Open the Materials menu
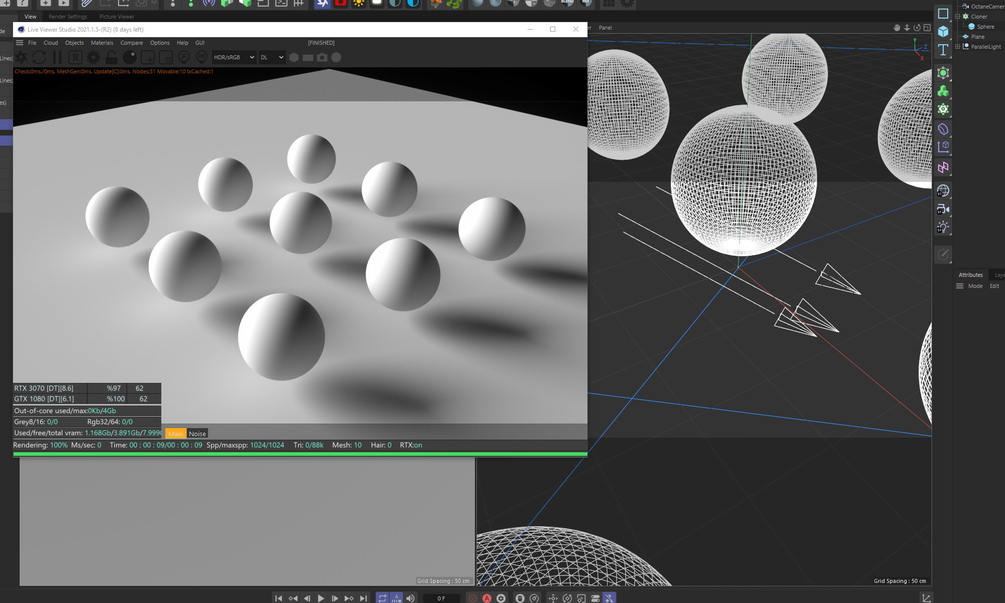1005x603 pixels. [102, 43]
